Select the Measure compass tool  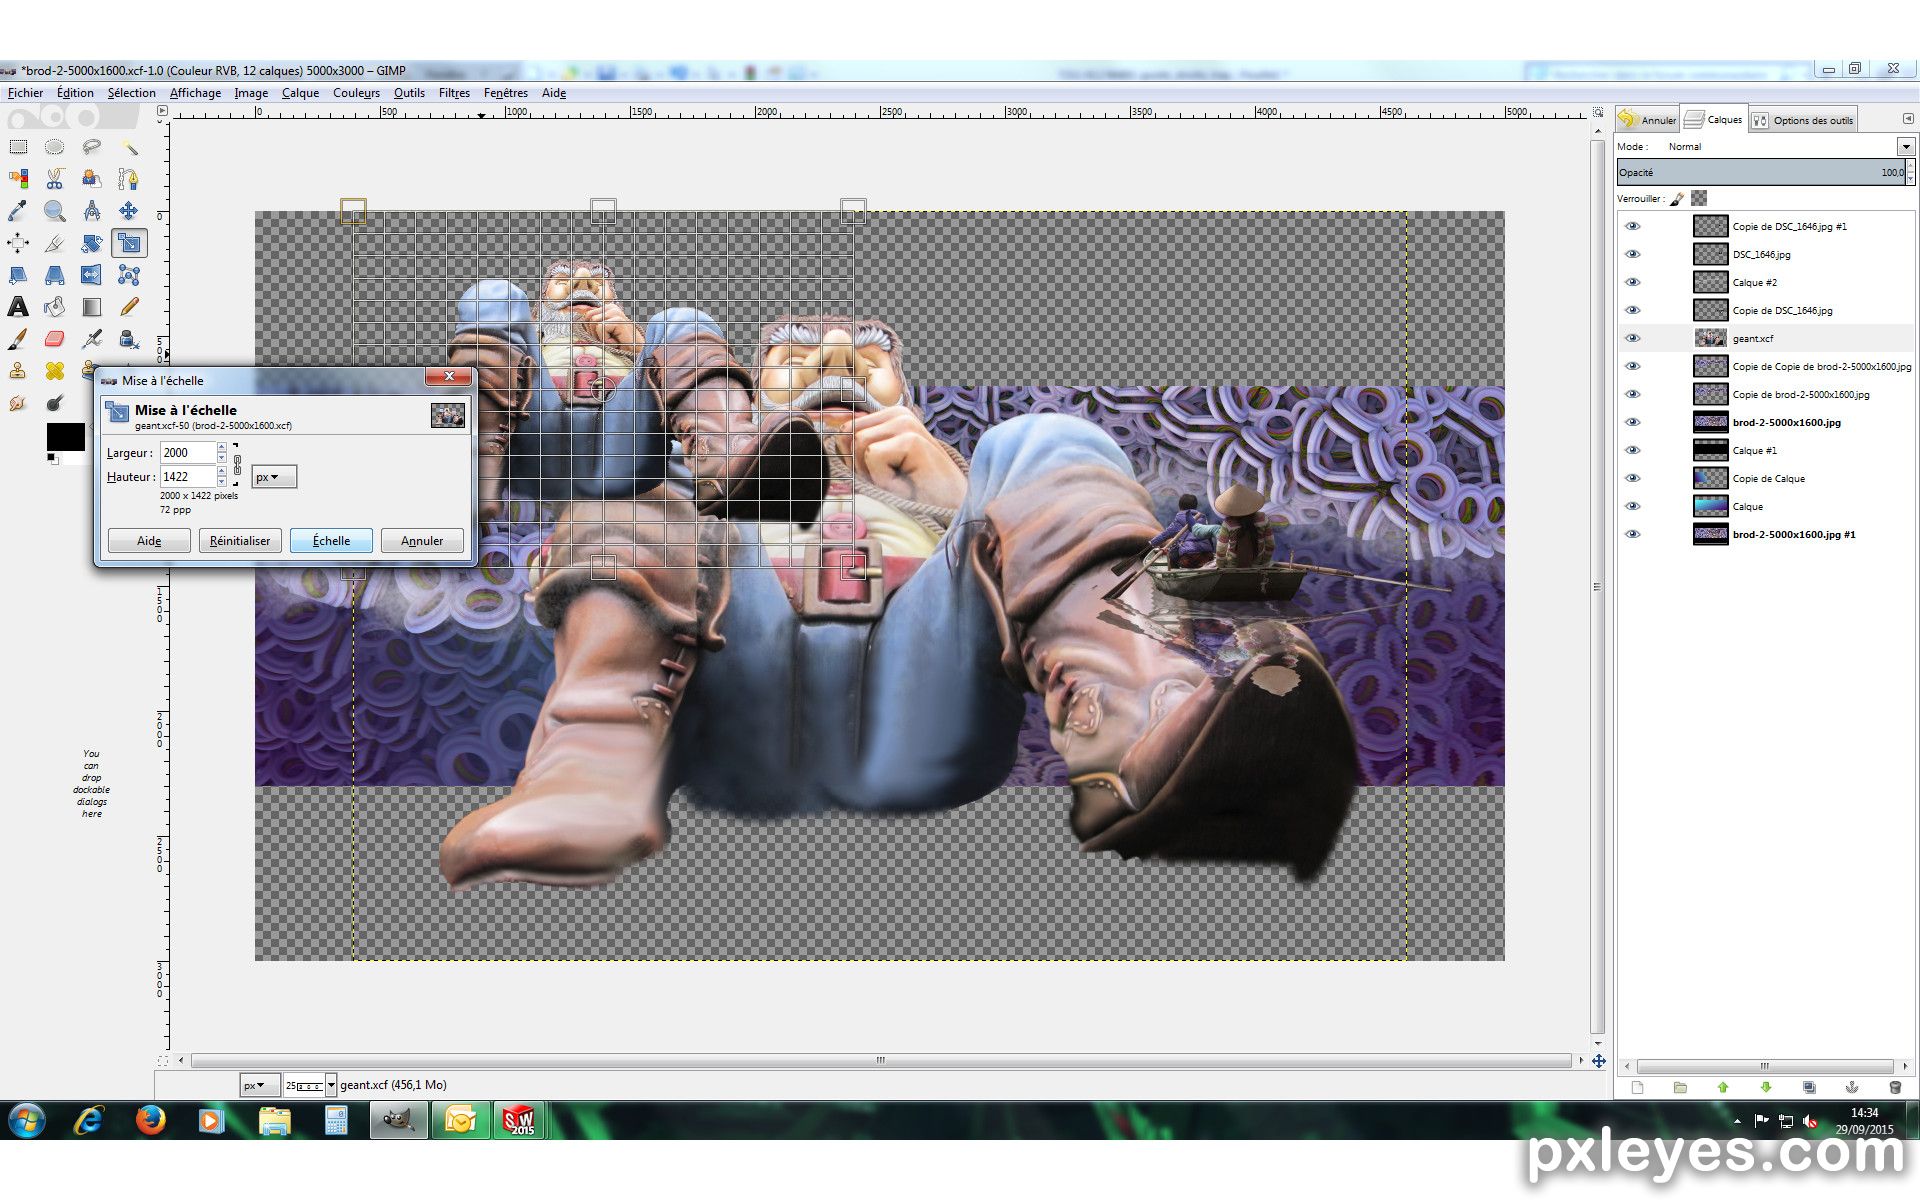(x=92, y=211)
